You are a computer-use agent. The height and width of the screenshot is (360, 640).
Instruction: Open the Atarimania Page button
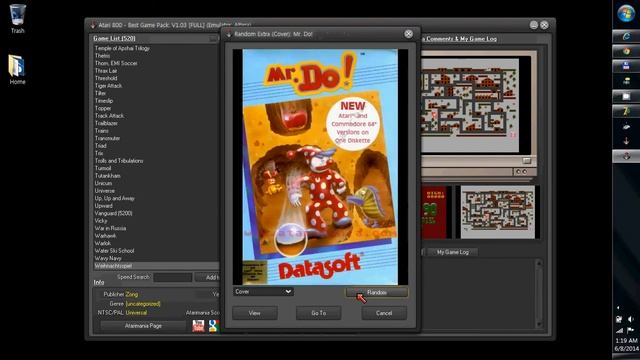(143, 326)
